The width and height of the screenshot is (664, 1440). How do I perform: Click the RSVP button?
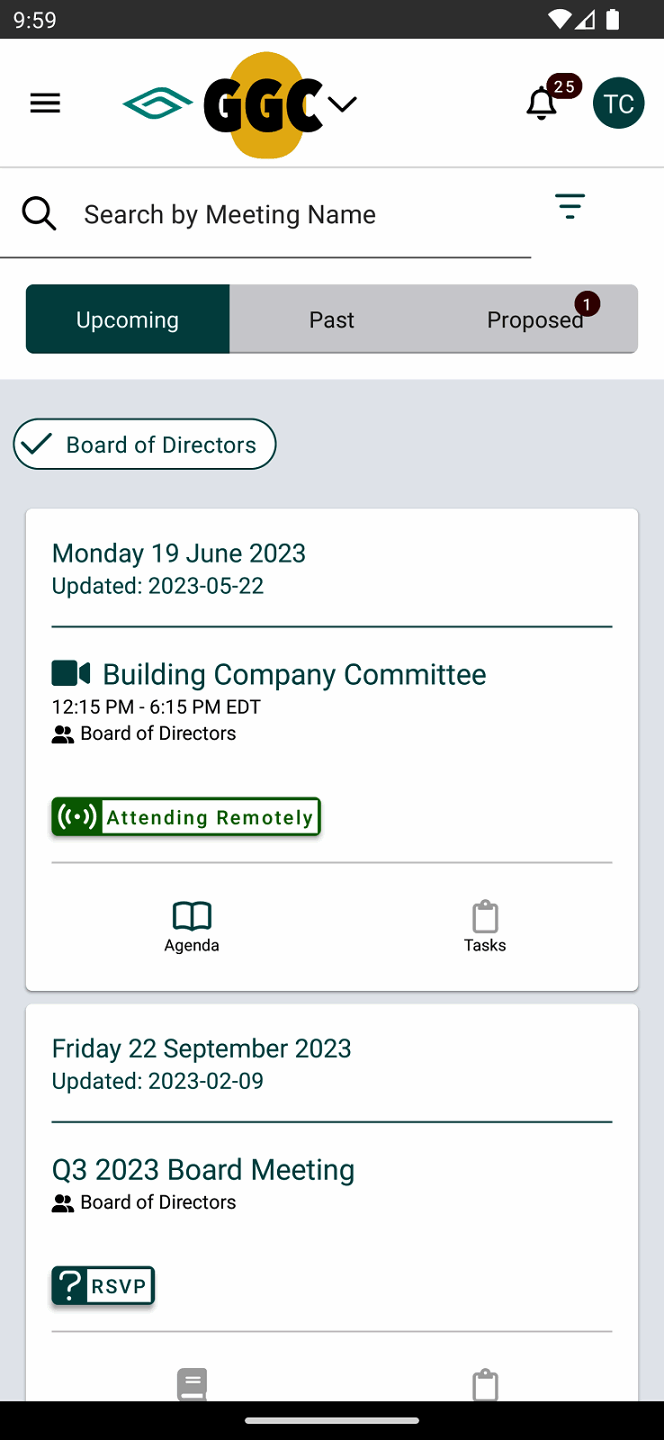click(x=103, y=1286)
